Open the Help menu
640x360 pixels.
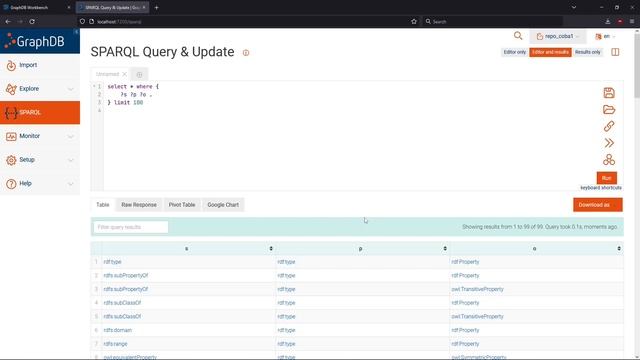25,183
